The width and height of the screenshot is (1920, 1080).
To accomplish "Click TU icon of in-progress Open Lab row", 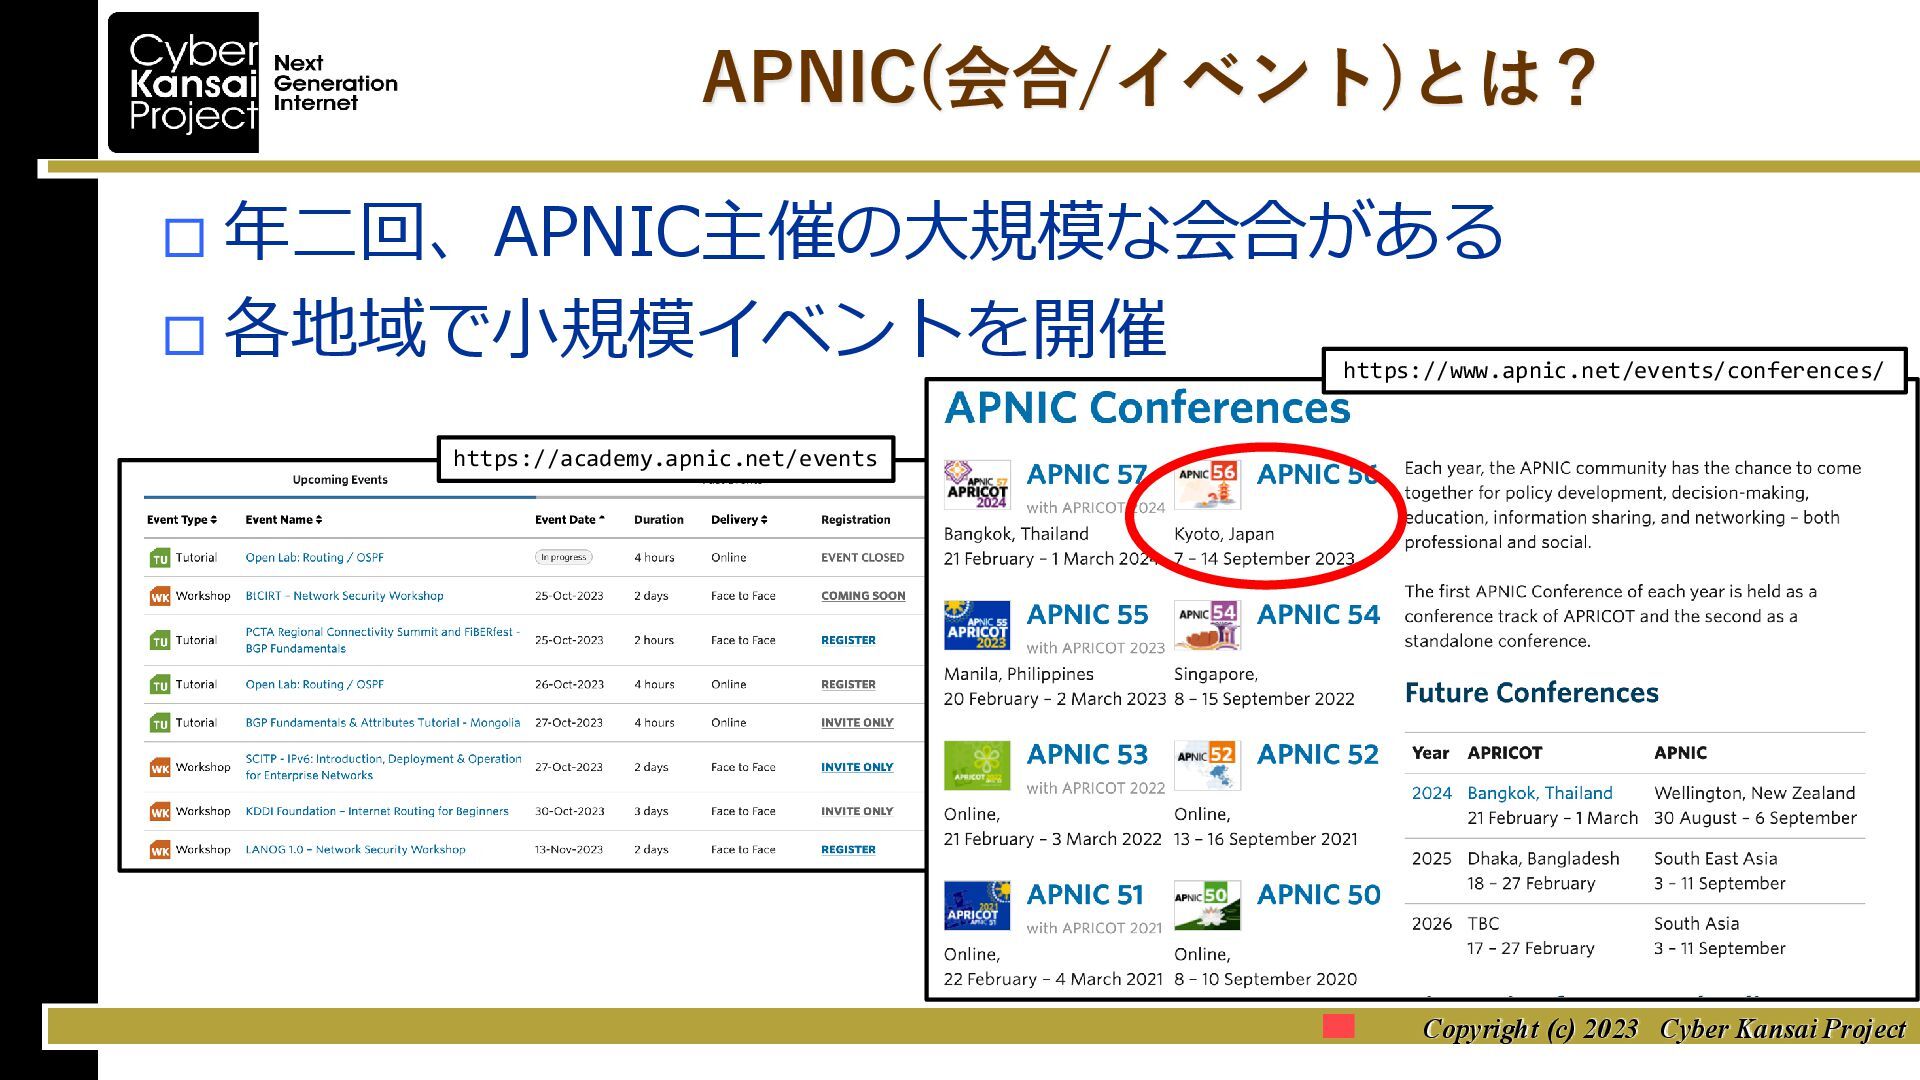I will tap(160, 558).
